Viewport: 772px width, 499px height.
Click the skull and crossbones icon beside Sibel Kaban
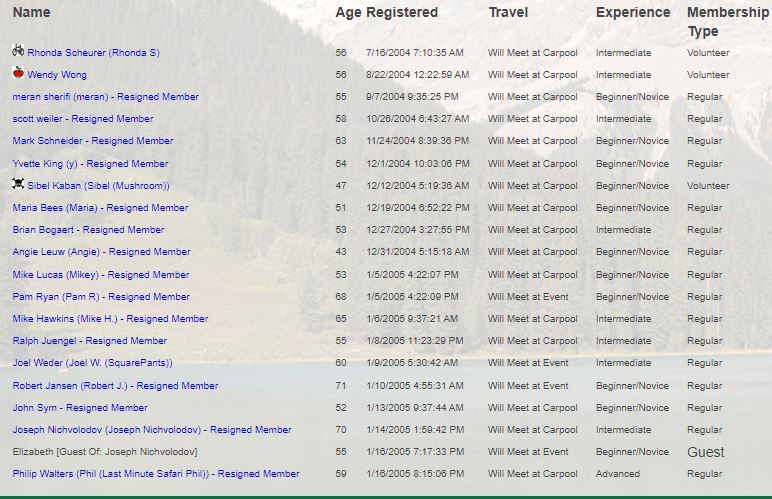pos(18,184)
